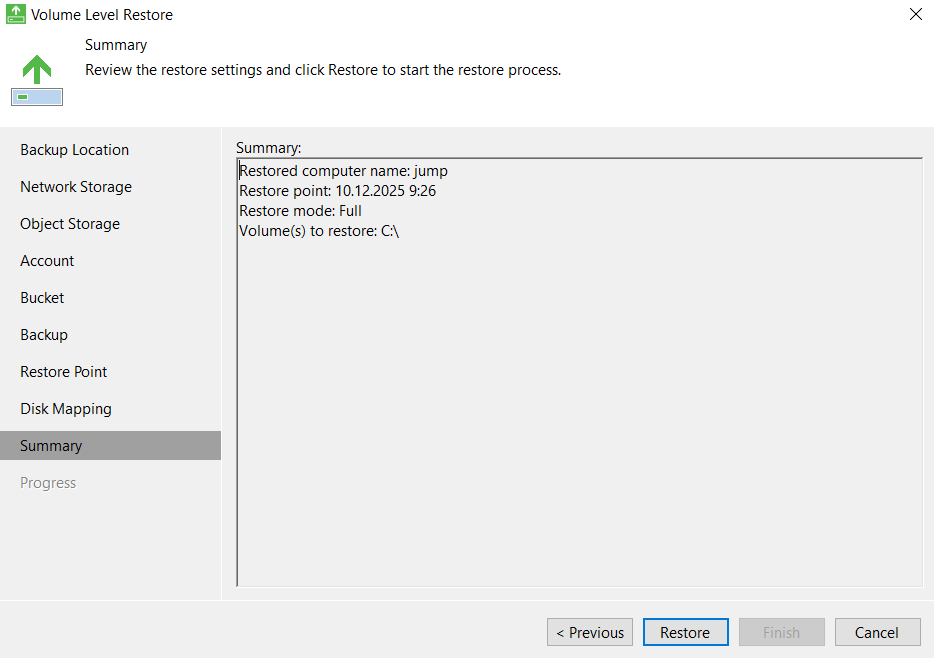The height and width of the screenshot is (658, 934).
Task: Open the Bucket step
Action: tap(42, 298)
